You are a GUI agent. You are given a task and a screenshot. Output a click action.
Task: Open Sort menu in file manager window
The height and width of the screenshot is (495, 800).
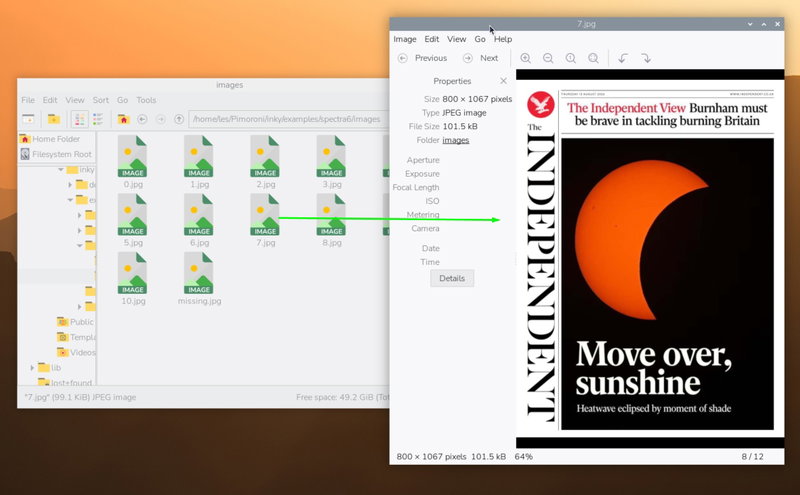pyautogui.click(x=101, y=100)
